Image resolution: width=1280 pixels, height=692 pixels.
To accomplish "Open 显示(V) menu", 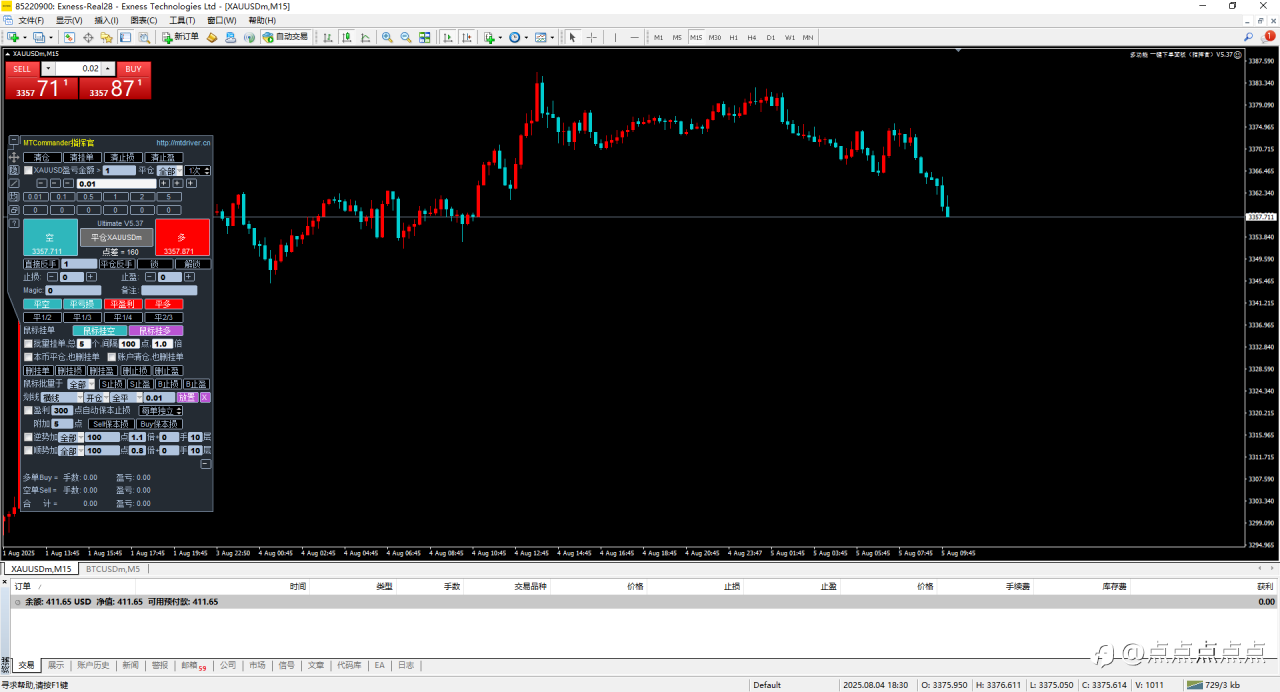I will pos(69,20).
